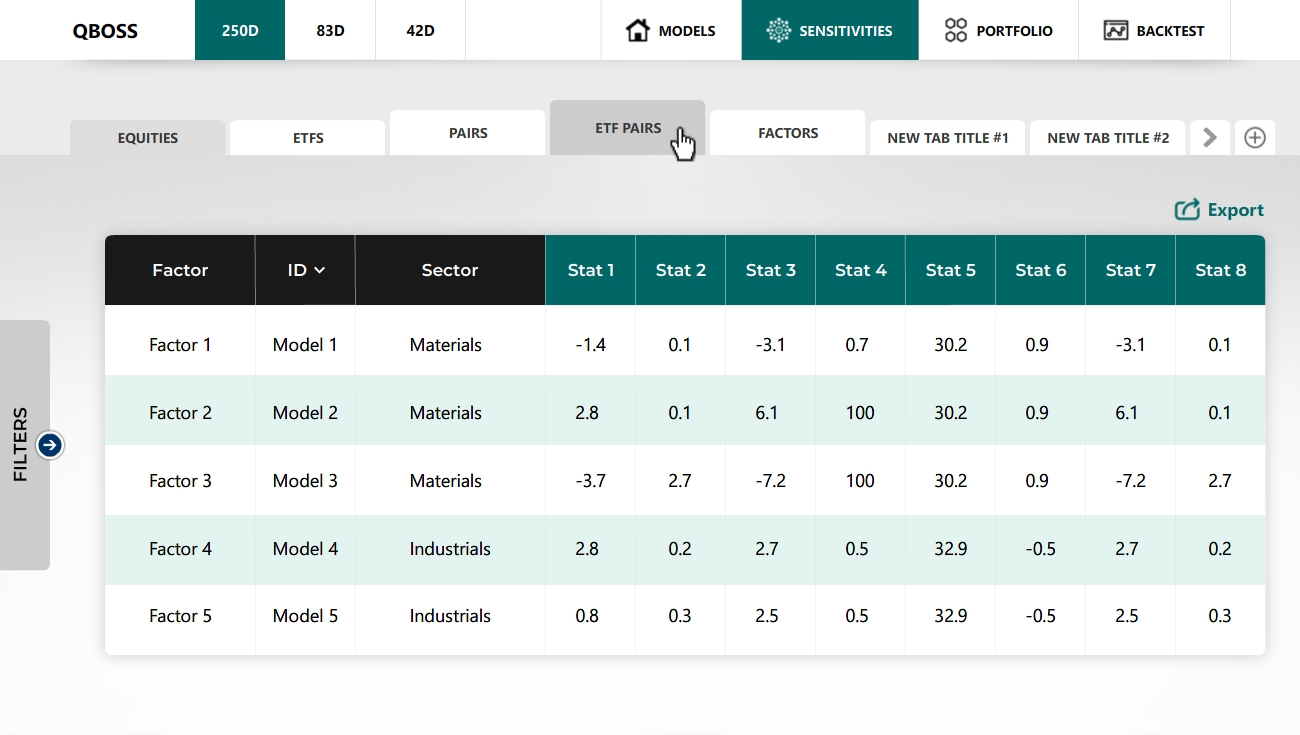Click the Models home icon
The height and width of the screenshot is (735, 1300).
click(x=637, y=30)
